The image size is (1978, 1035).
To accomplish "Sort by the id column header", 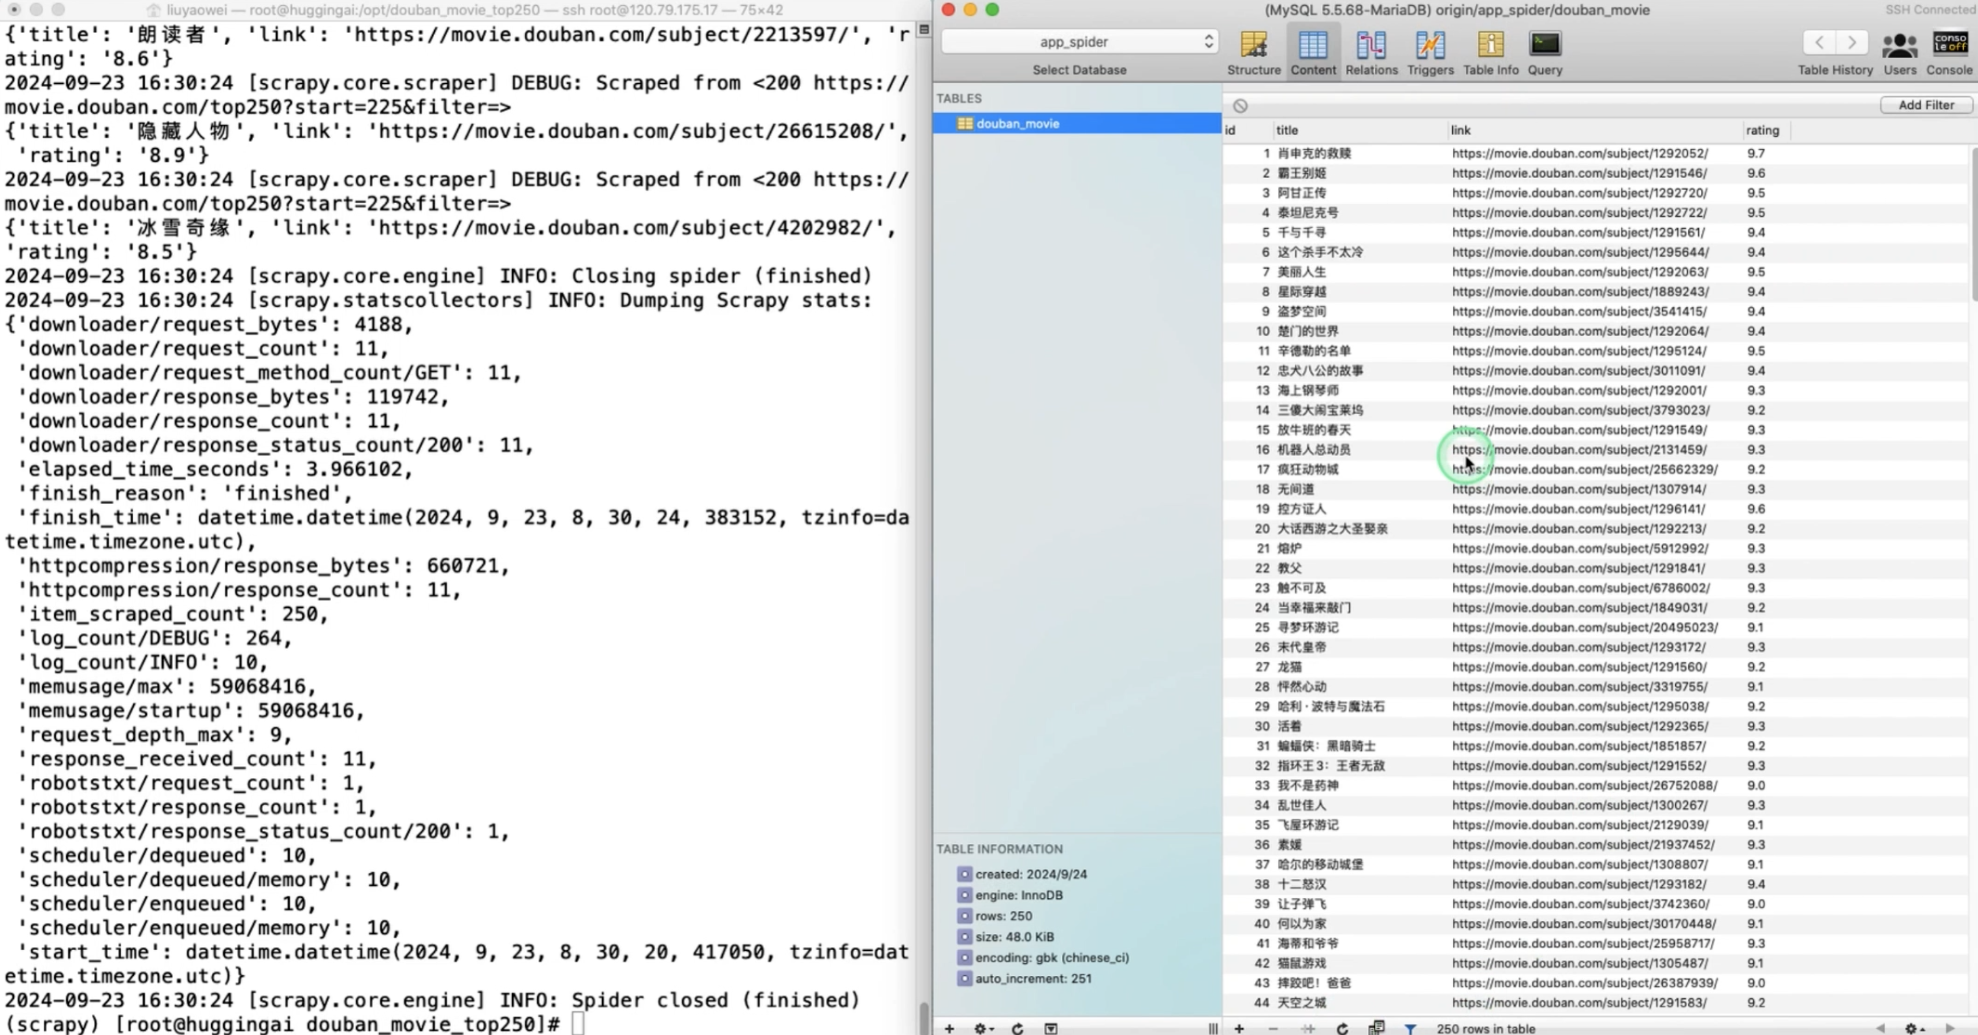I will click(x=1246, y=130).
